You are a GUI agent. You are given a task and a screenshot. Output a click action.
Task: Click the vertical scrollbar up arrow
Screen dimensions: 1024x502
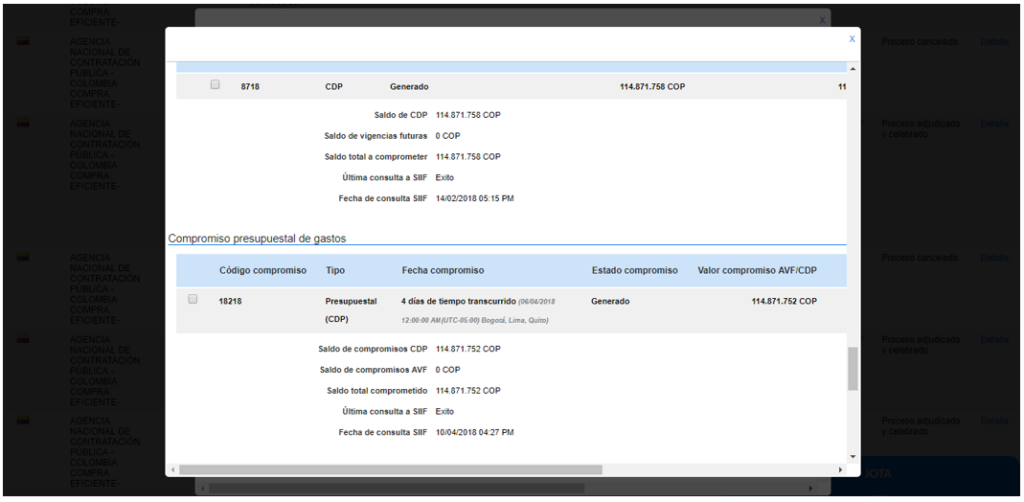[852, 68]
